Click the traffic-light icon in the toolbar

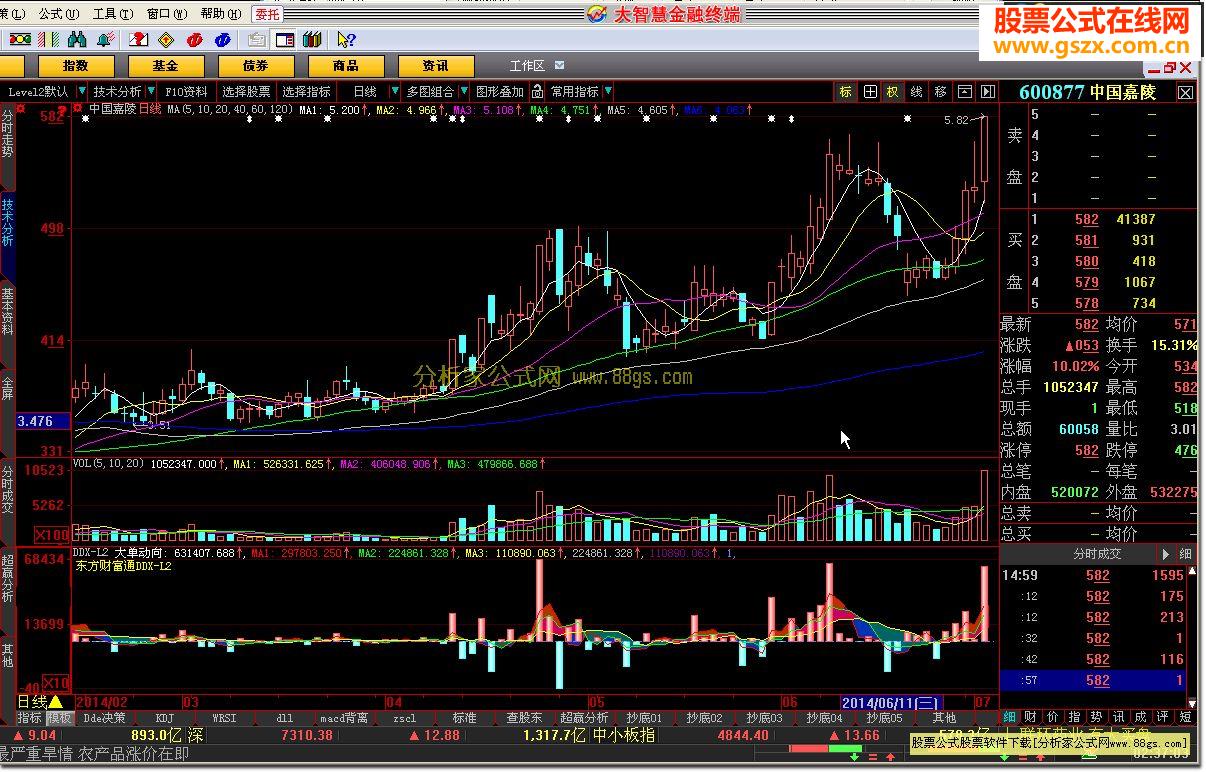pyautogui.click(x=20, y=40)
